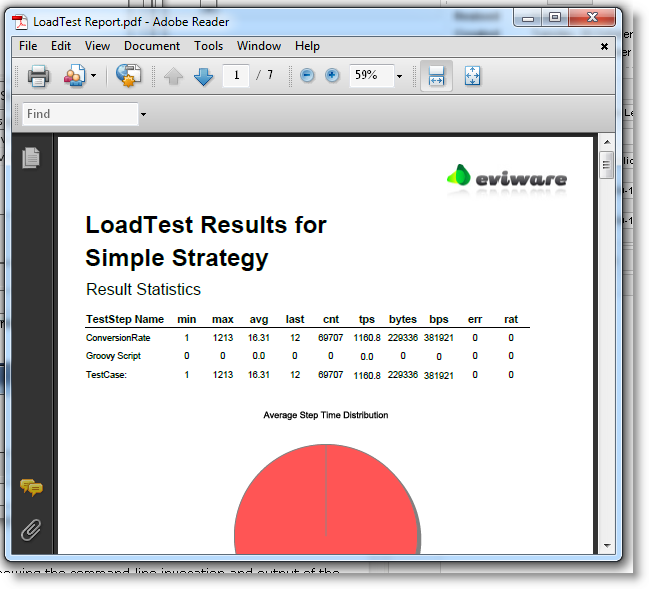
Task: Click the scrollbar down arrow
Action: click(607, 546)
